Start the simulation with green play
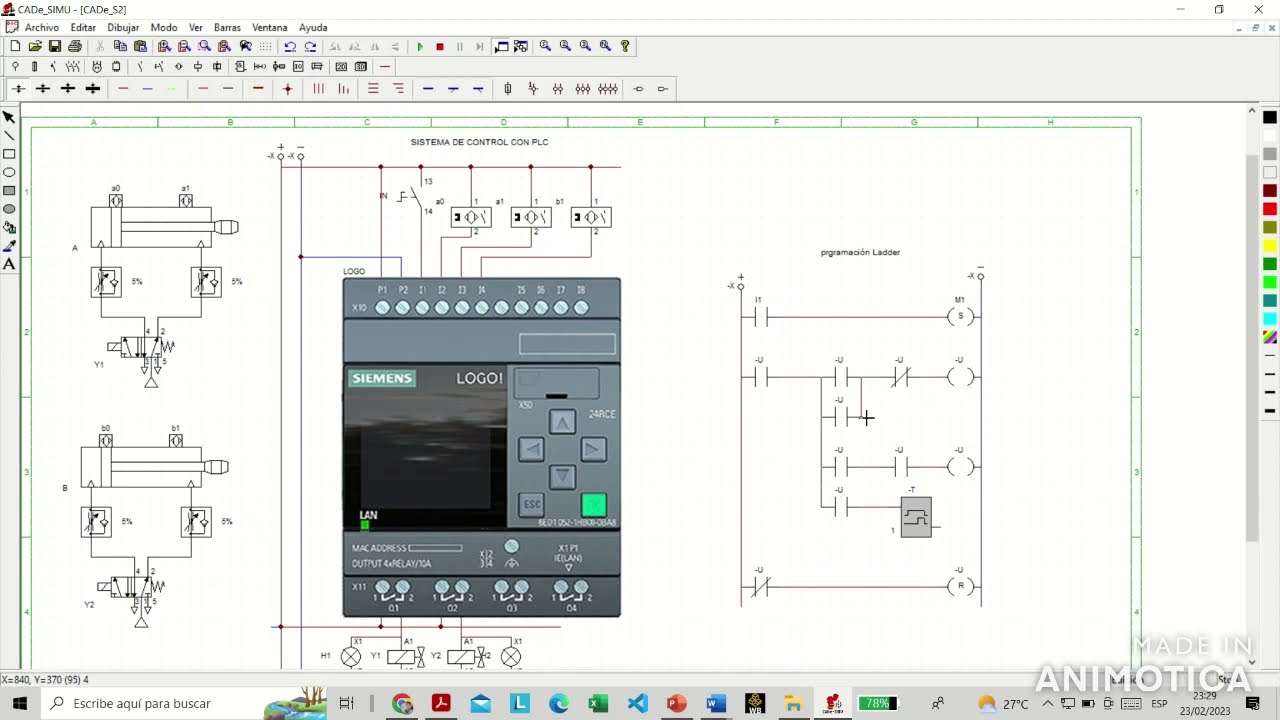This screenshot has width=1280, height=720. 420,46
